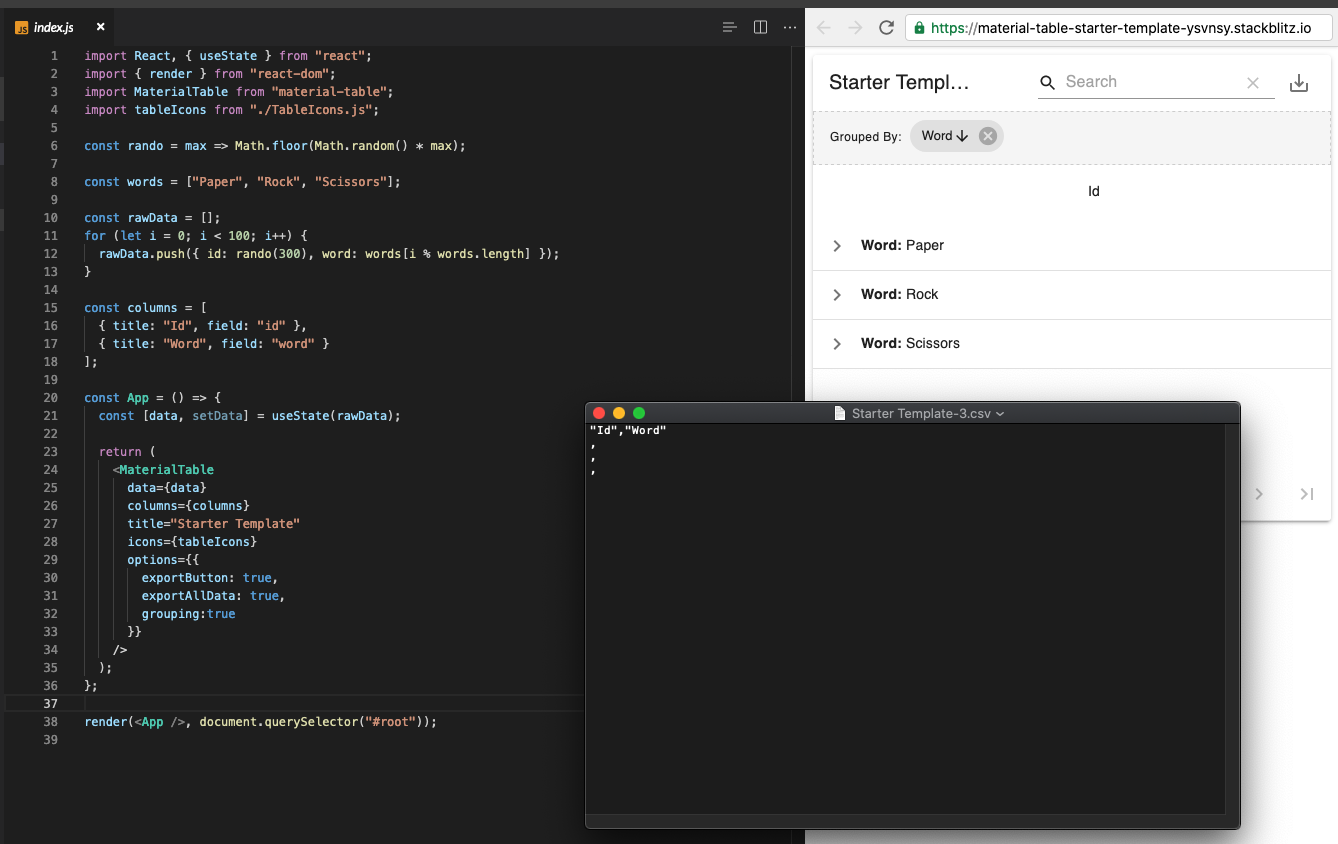Click the HTTPS padlock in the address bar
The height and width of the screenshot is (844, 1338).
click(x=920, y=27)
